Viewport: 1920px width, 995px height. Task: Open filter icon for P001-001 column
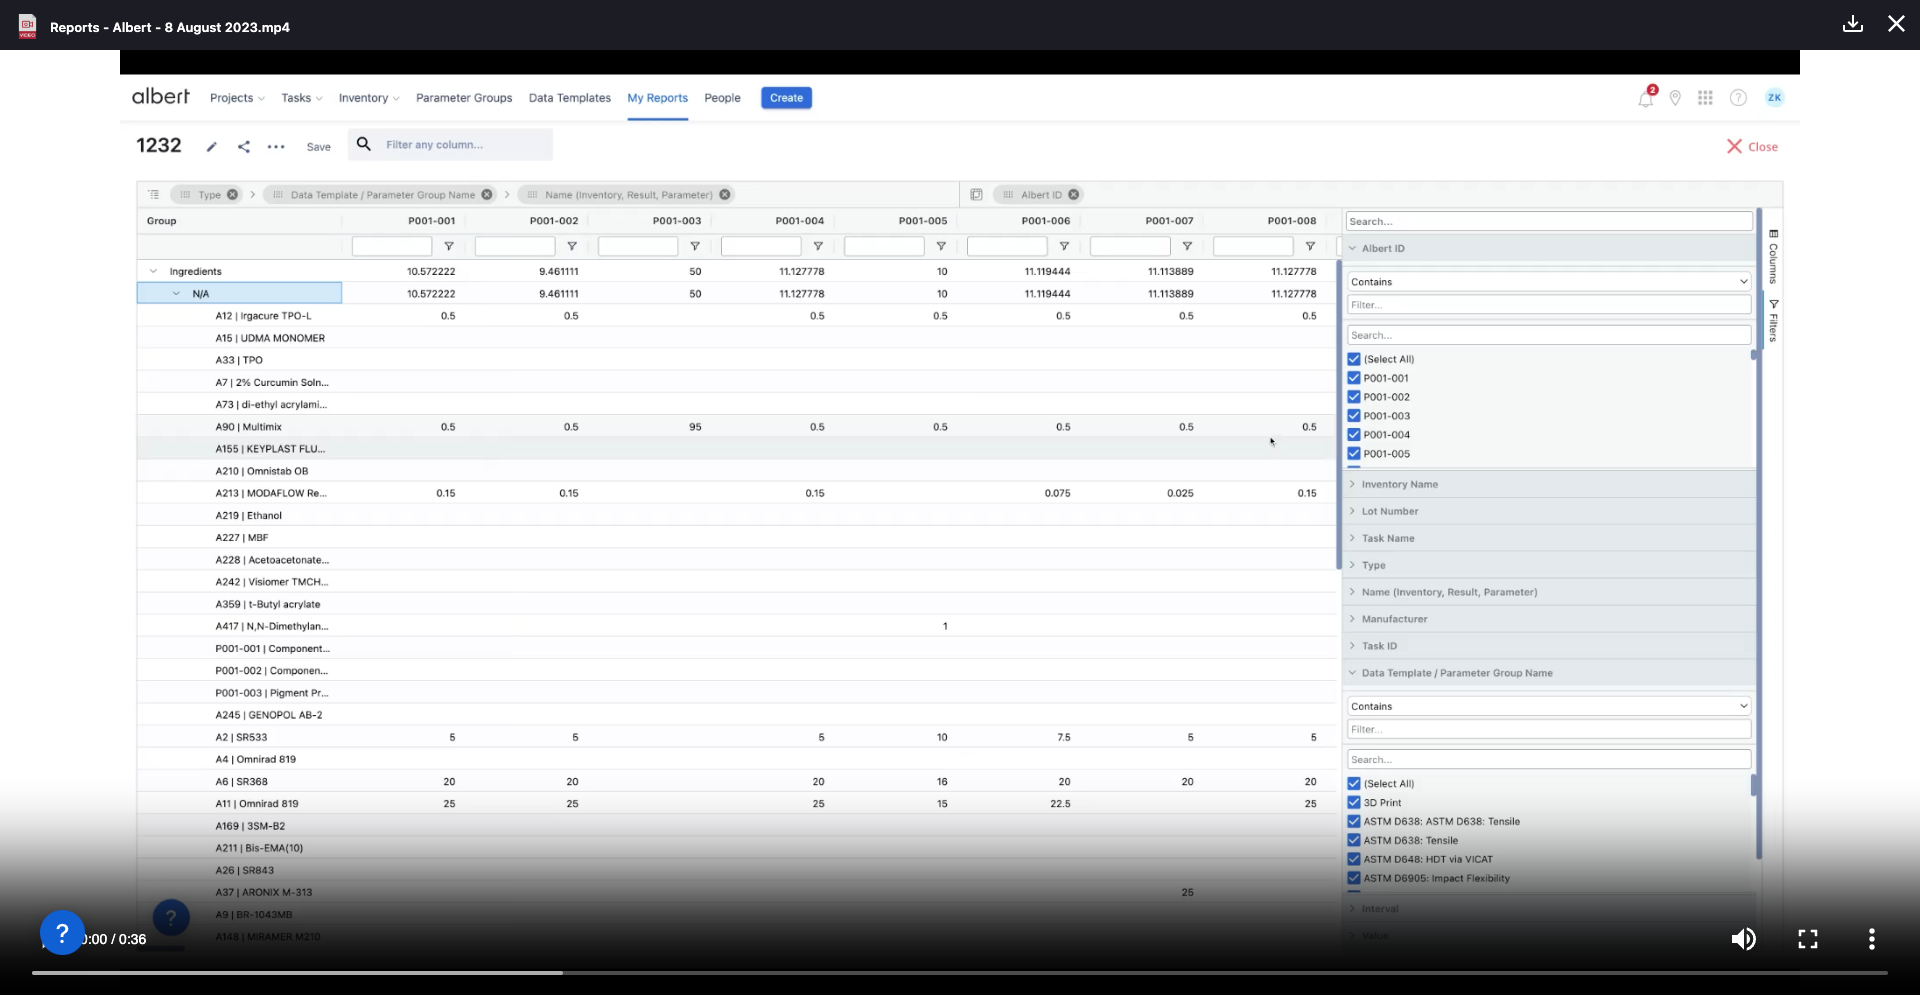[449, 246]
